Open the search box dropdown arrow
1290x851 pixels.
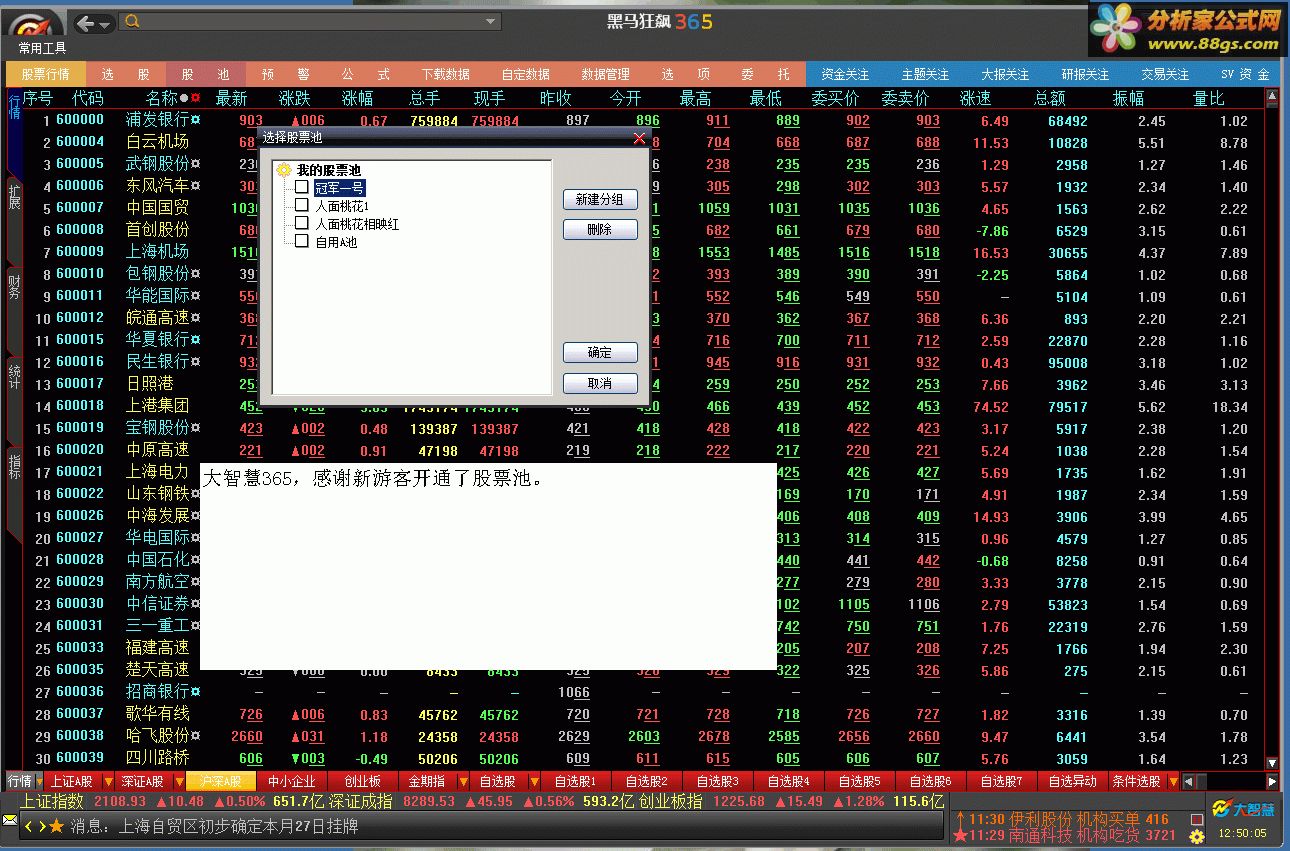[491, 22]
